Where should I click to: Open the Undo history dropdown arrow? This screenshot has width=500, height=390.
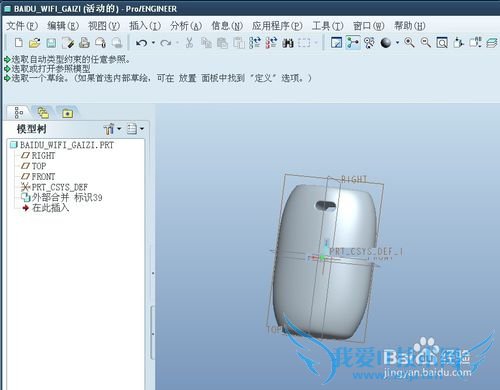click(153, 43)
